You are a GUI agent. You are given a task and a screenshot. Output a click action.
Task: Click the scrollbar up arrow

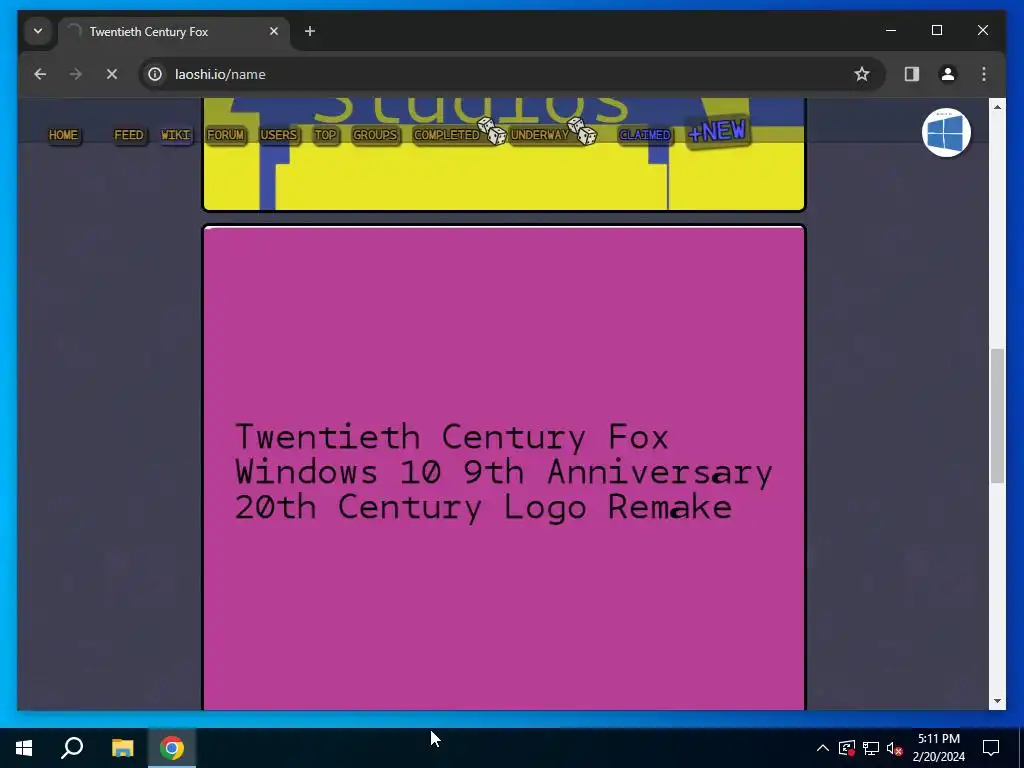pos(997,106)
